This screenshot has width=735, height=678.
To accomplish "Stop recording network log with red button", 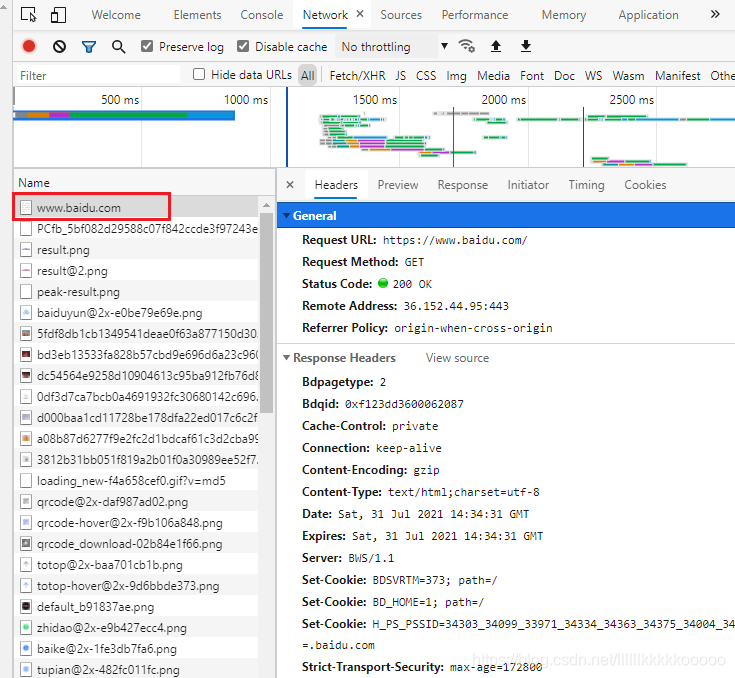I will pos(29,46).
